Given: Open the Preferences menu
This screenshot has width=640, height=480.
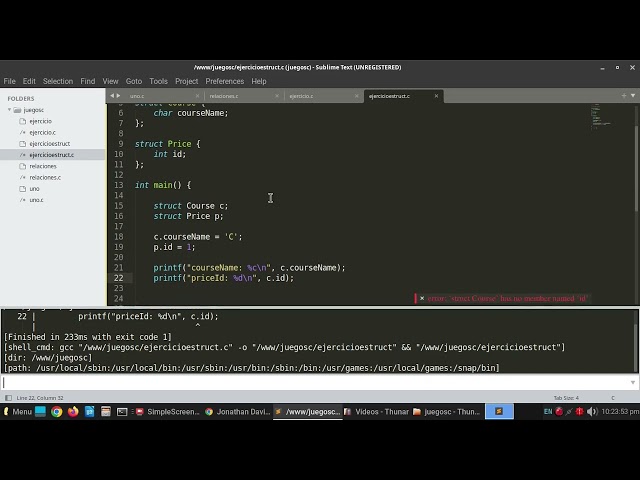Looking at the screenshot, I should click(x=224, y=81).
